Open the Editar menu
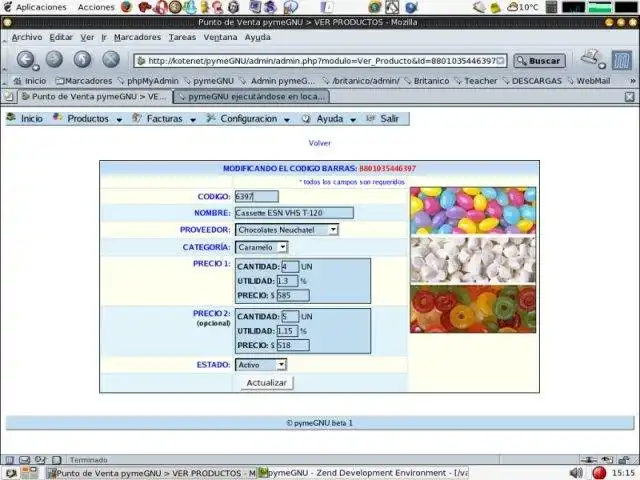 [61, 37]
